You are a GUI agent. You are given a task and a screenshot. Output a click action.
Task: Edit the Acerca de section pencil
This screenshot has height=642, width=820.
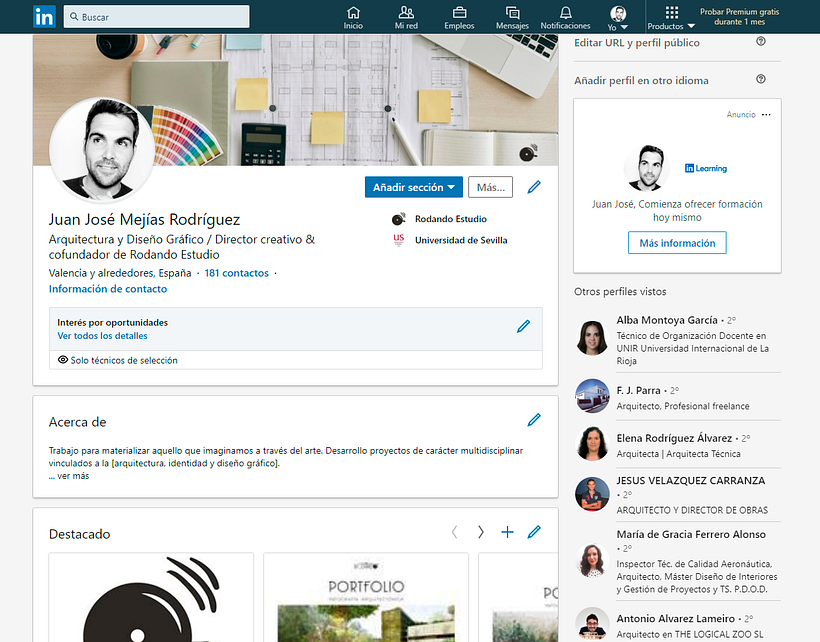pyautogui.click(x=534, y=420)
